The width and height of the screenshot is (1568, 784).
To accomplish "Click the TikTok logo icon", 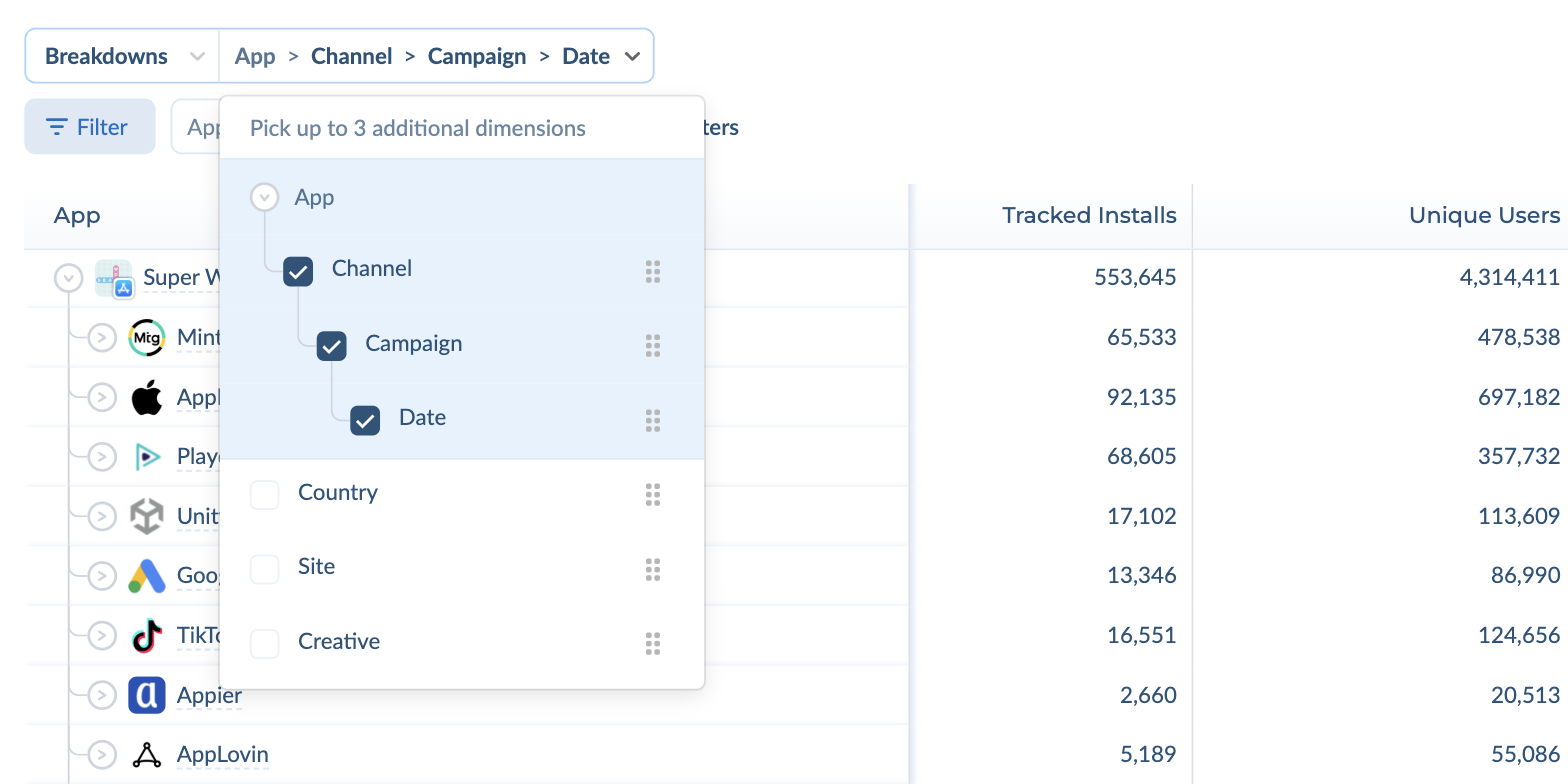I will (x=147, y=635).
